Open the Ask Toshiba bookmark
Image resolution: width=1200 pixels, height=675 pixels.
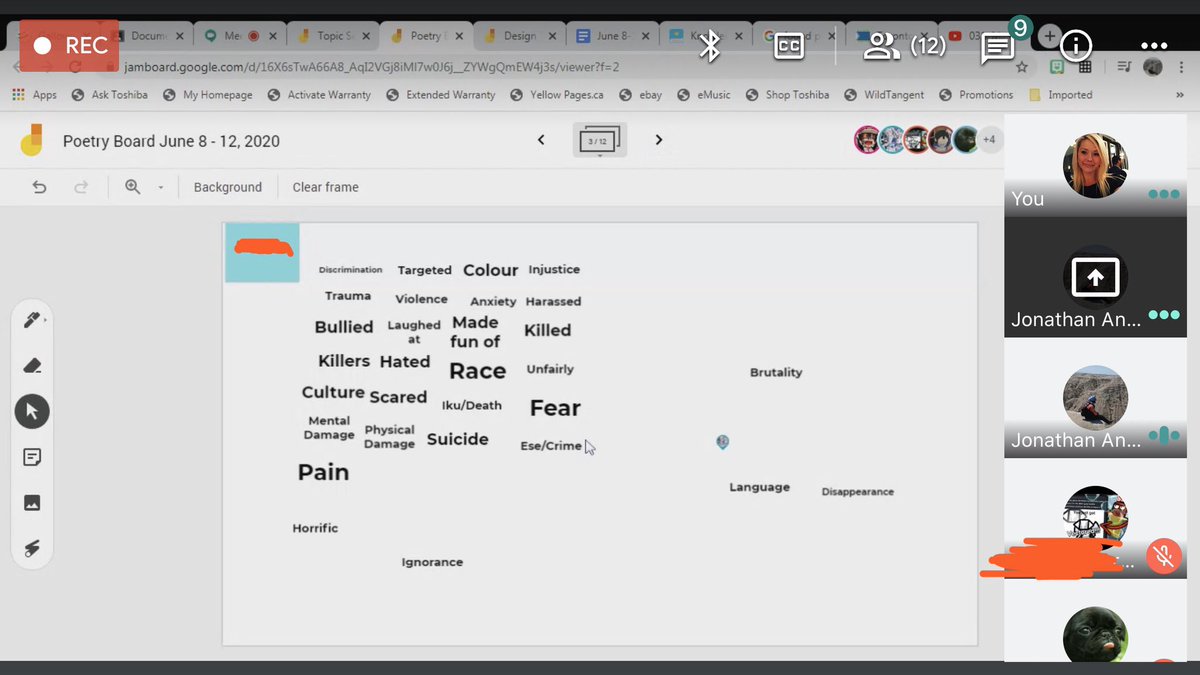tap(110, 95)
